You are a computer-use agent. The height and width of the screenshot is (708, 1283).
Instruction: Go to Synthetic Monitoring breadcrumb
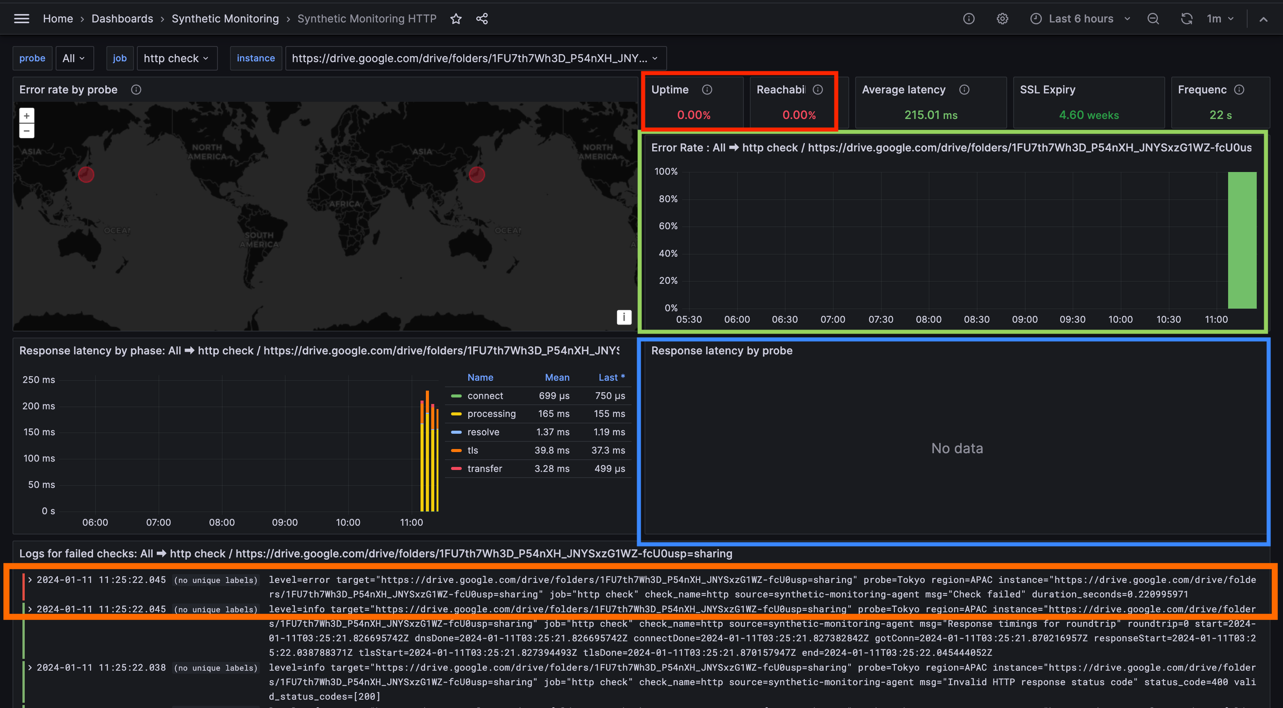pos(225,19)
